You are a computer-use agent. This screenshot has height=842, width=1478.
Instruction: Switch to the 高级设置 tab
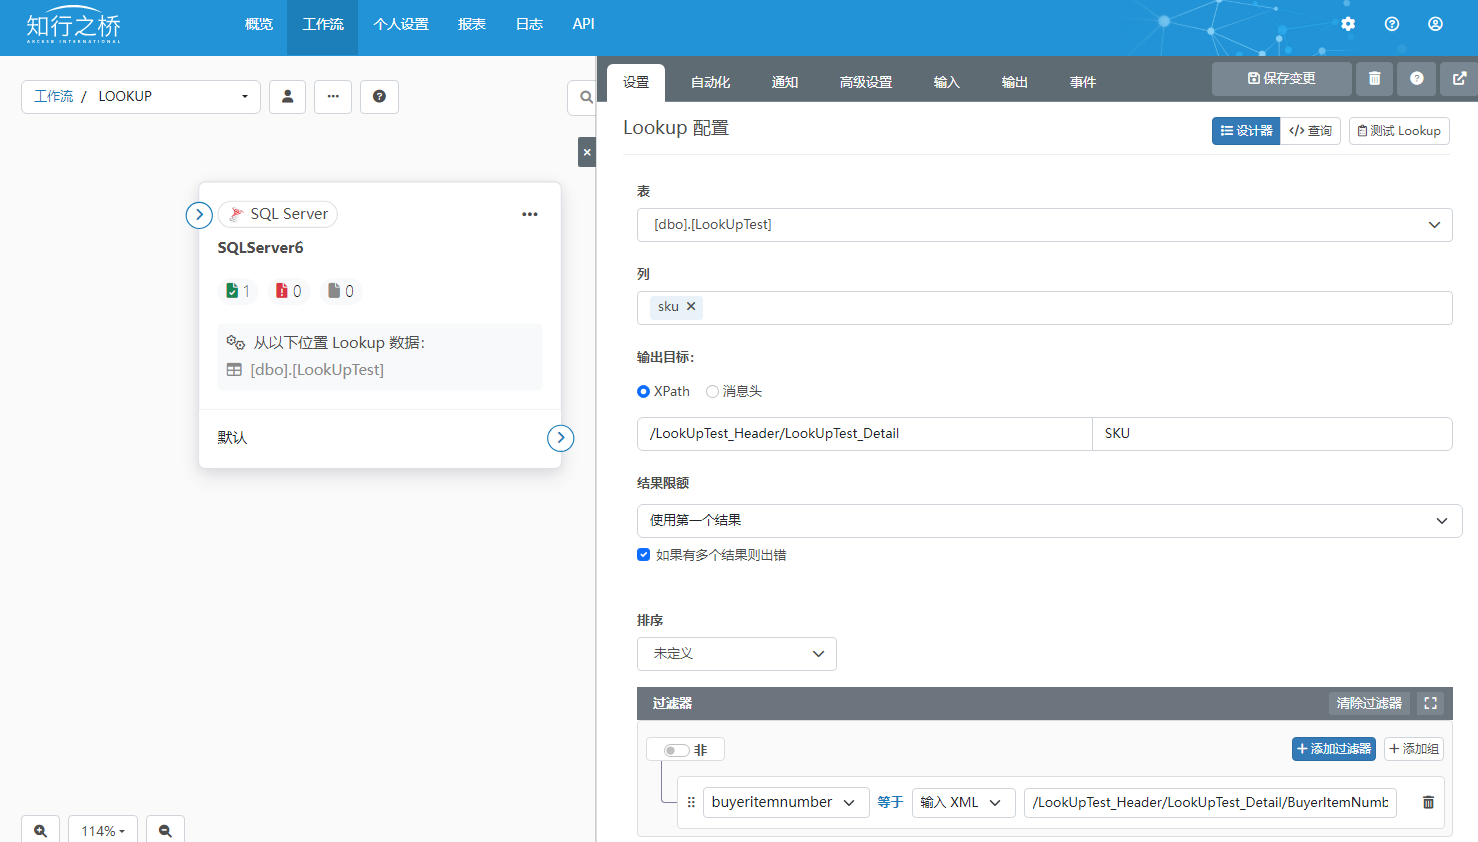click(865, 82)
